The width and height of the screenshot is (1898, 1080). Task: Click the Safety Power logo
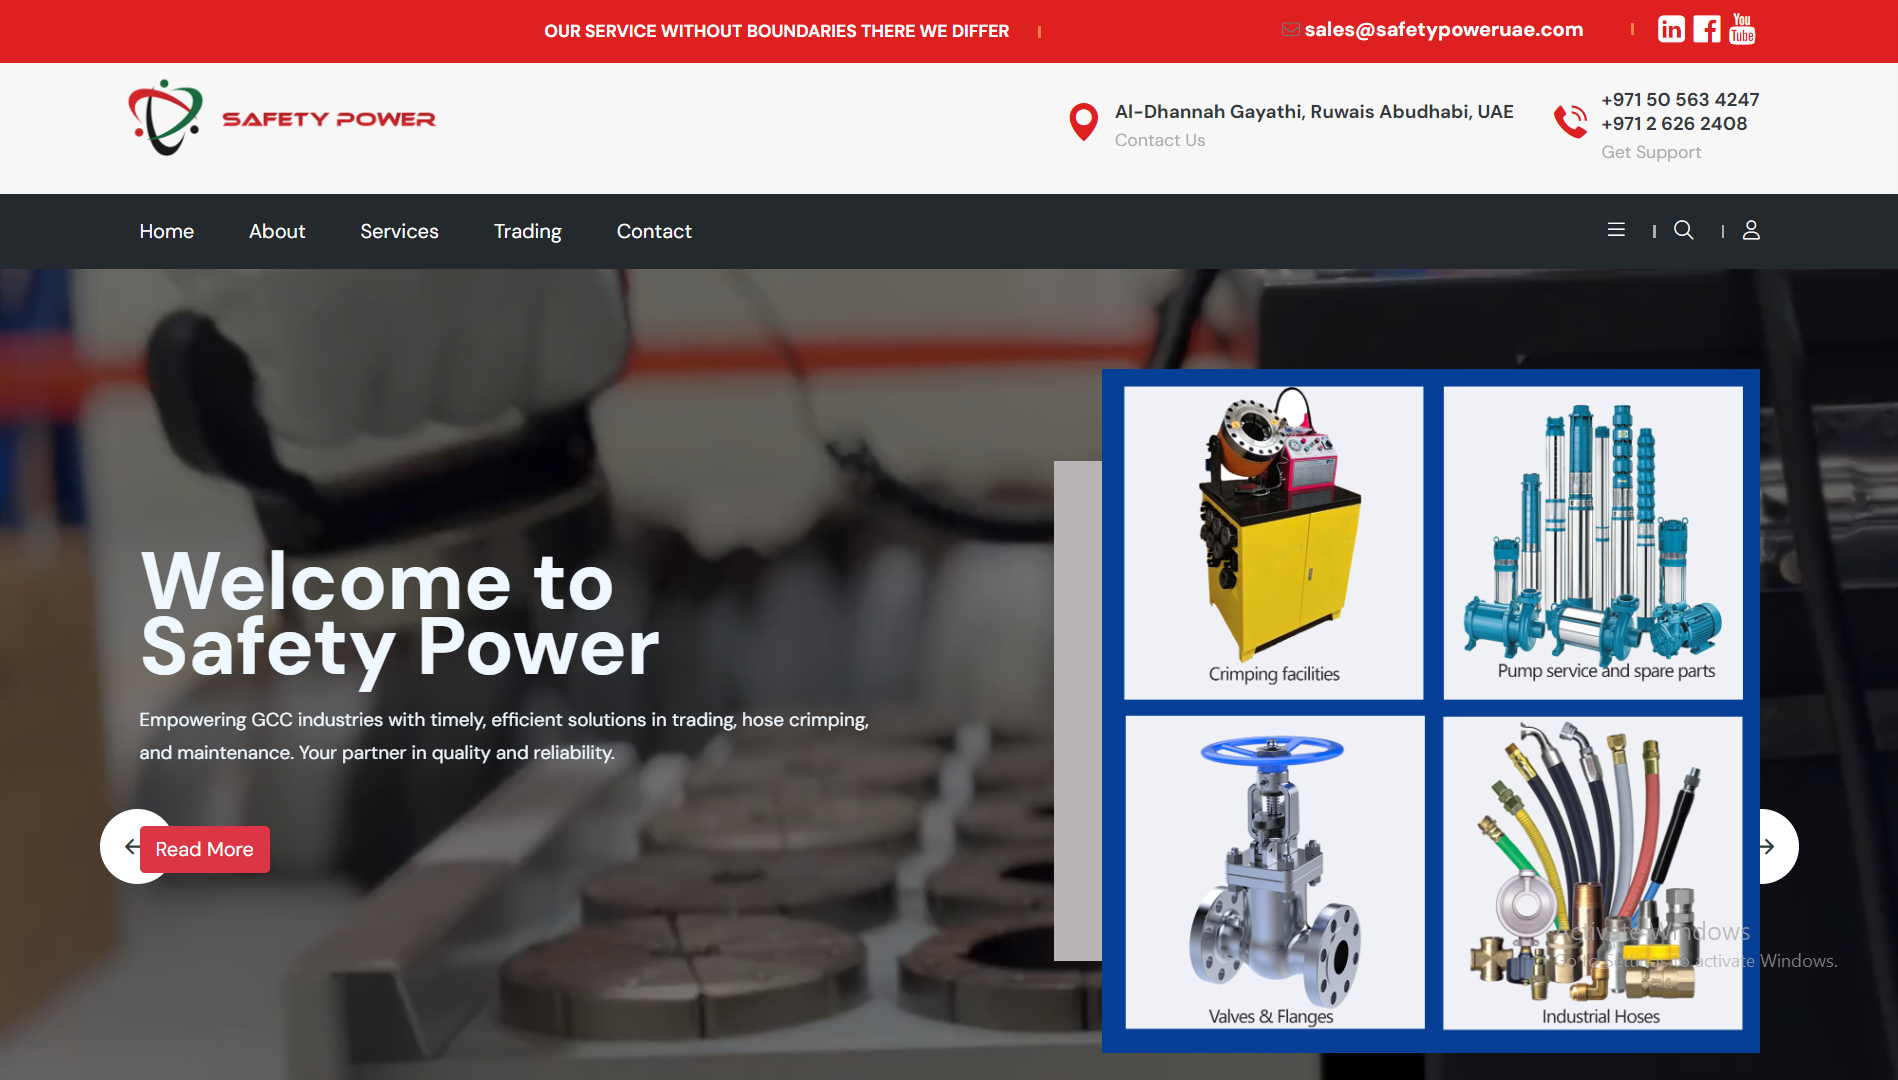point(282,118)
